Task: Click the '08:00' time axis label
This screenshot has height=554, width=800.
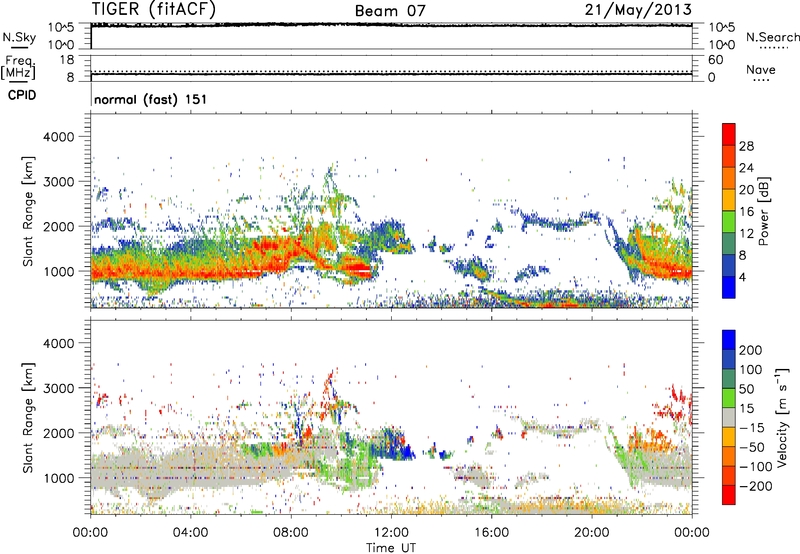Action: click(x=291, y=533)
